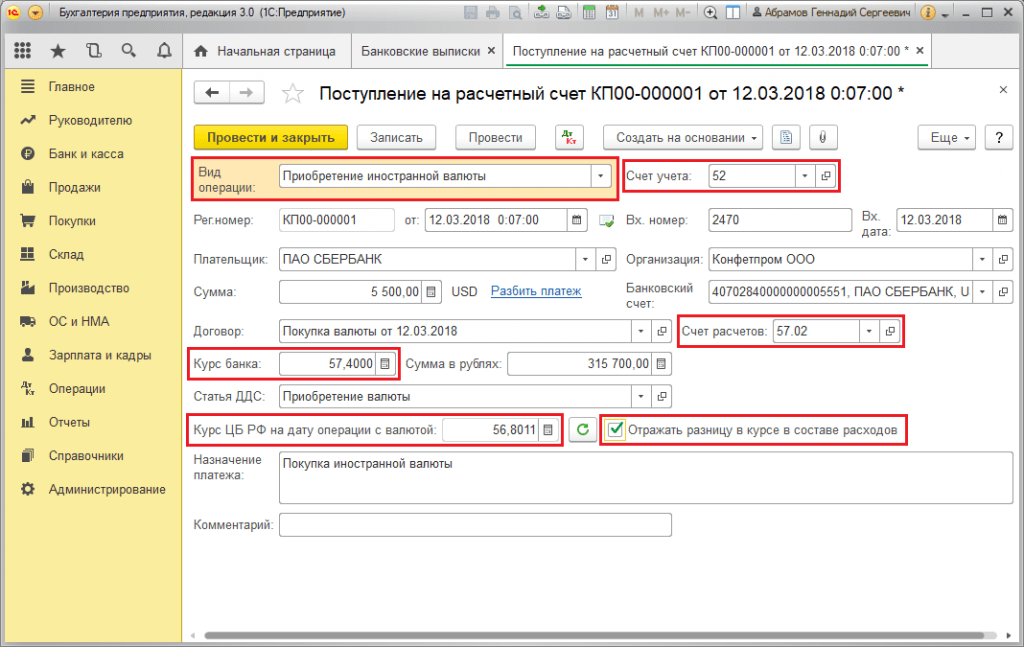The height and width of the screenshot is (647, 1024).
Task: Expand Вид операции dropdown
Action: point(600,176)
